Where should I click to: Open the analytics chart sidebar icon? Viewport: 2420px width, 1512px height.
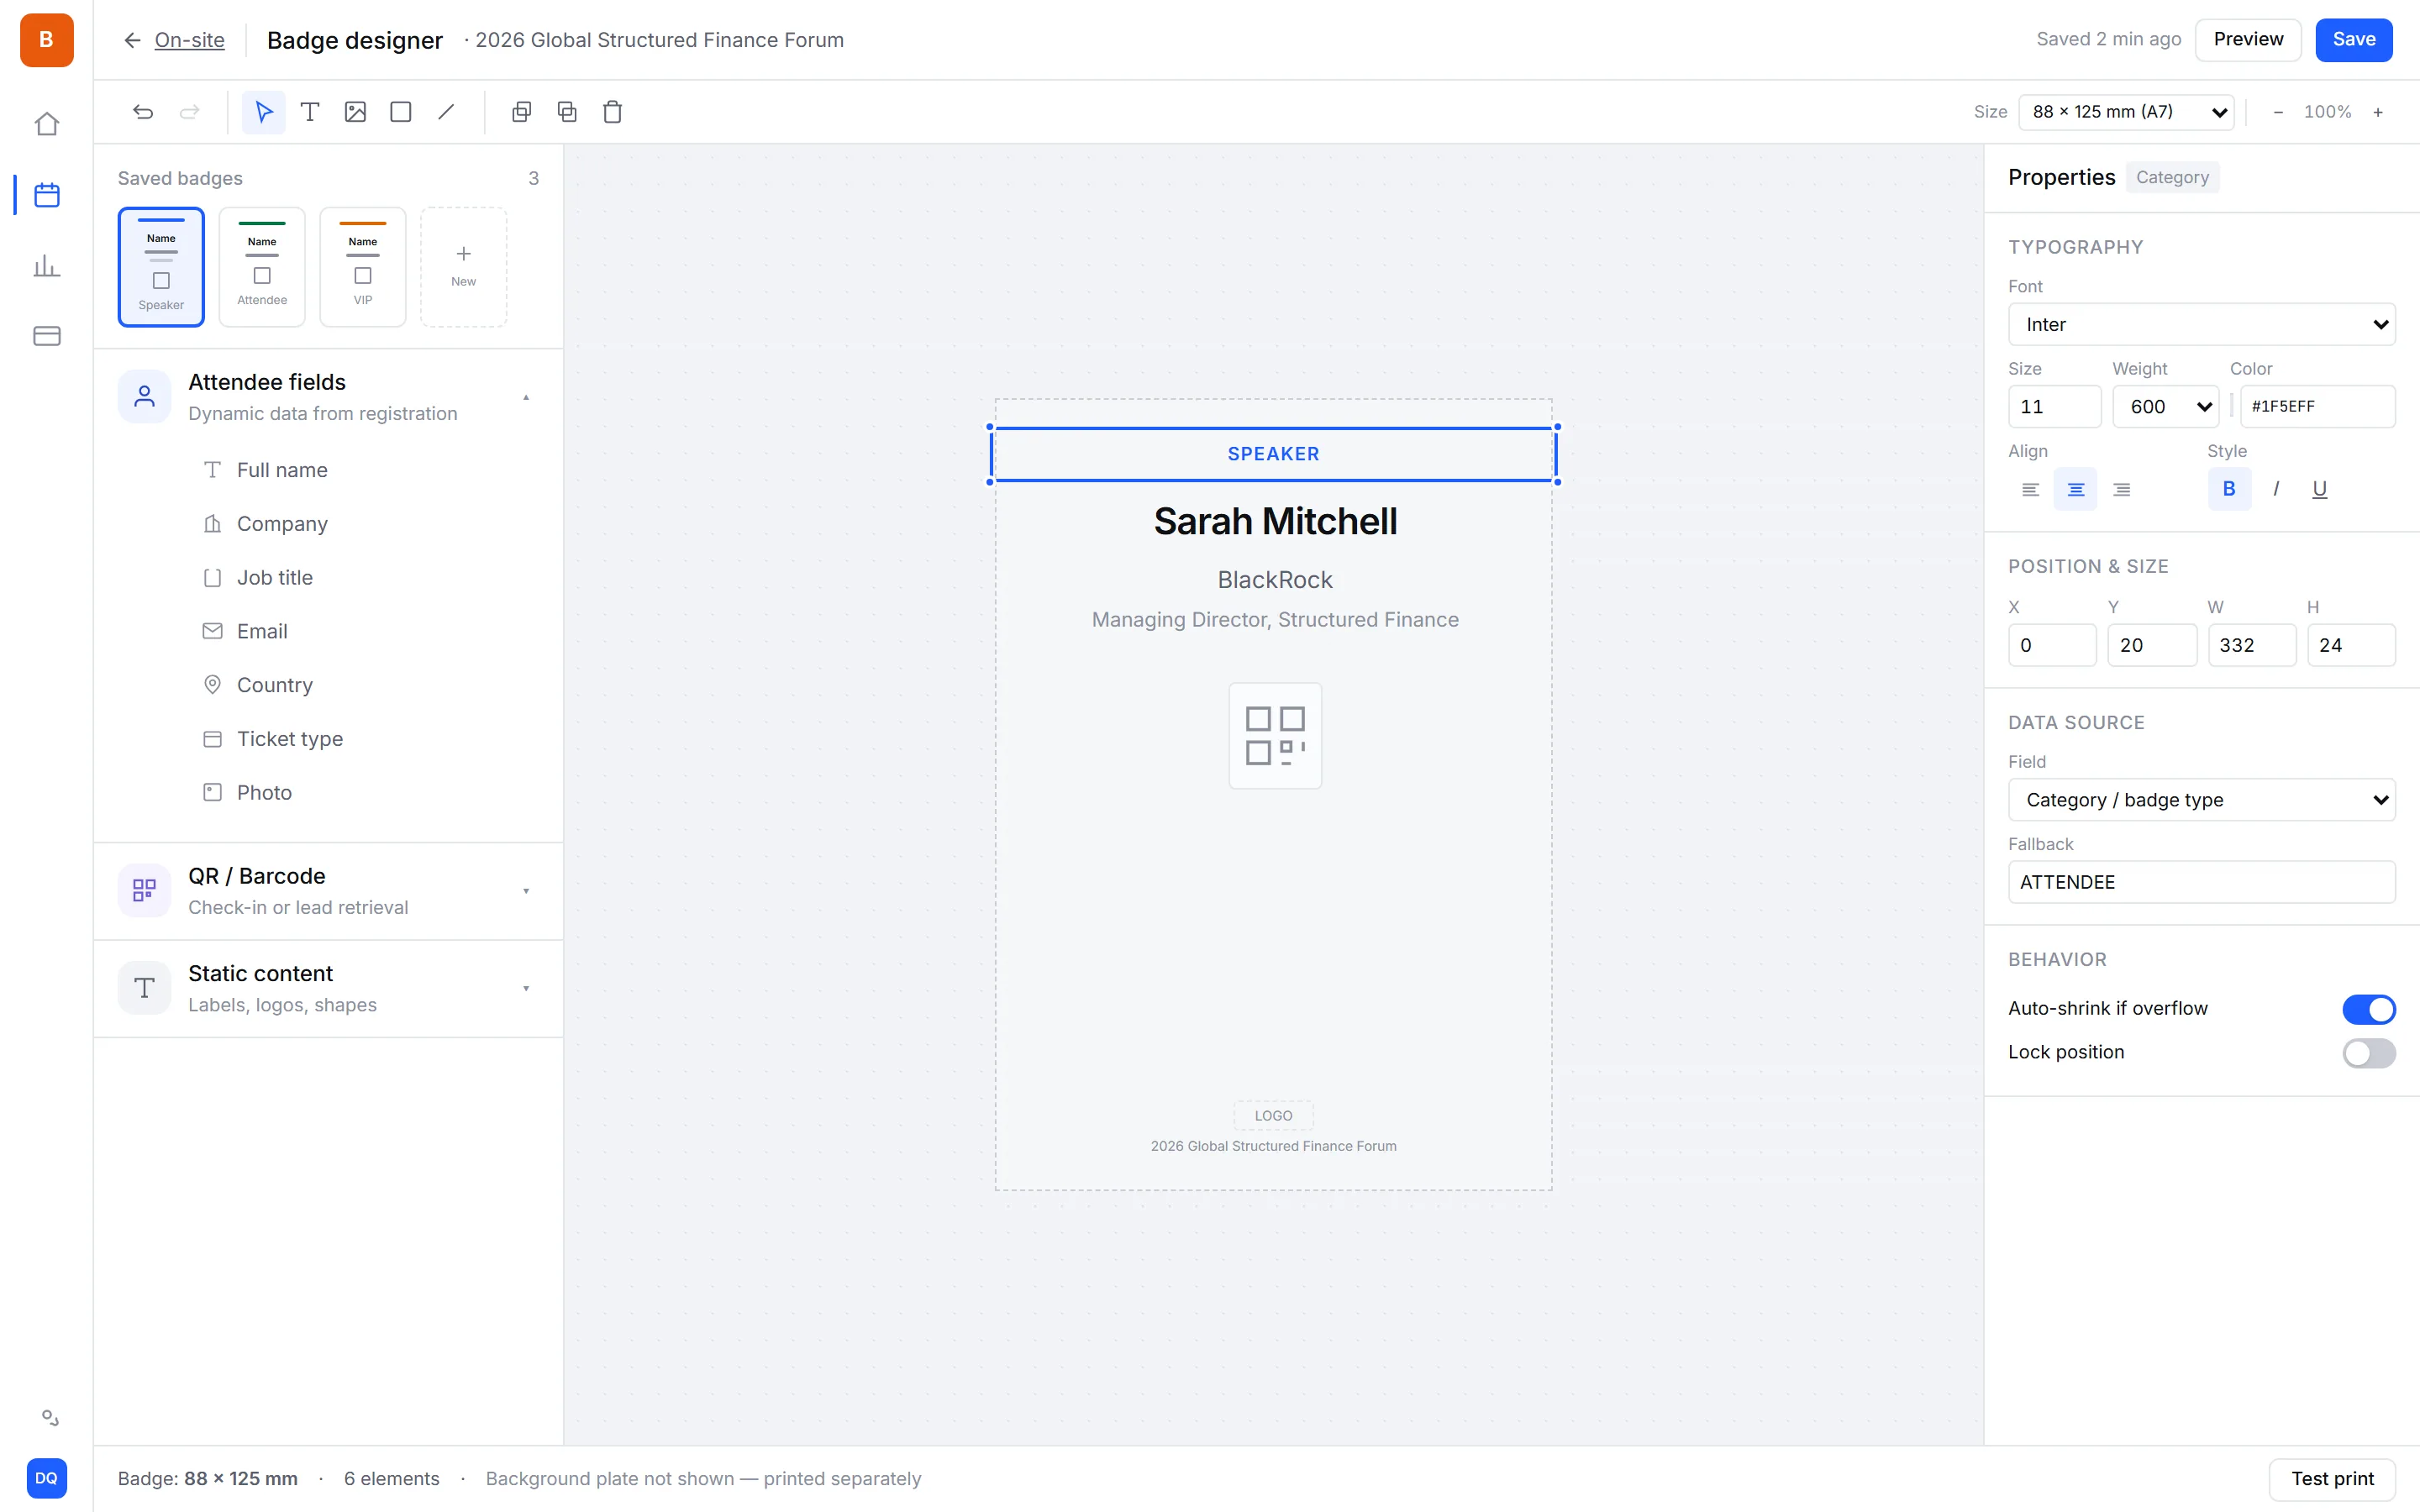pos(47,266)
